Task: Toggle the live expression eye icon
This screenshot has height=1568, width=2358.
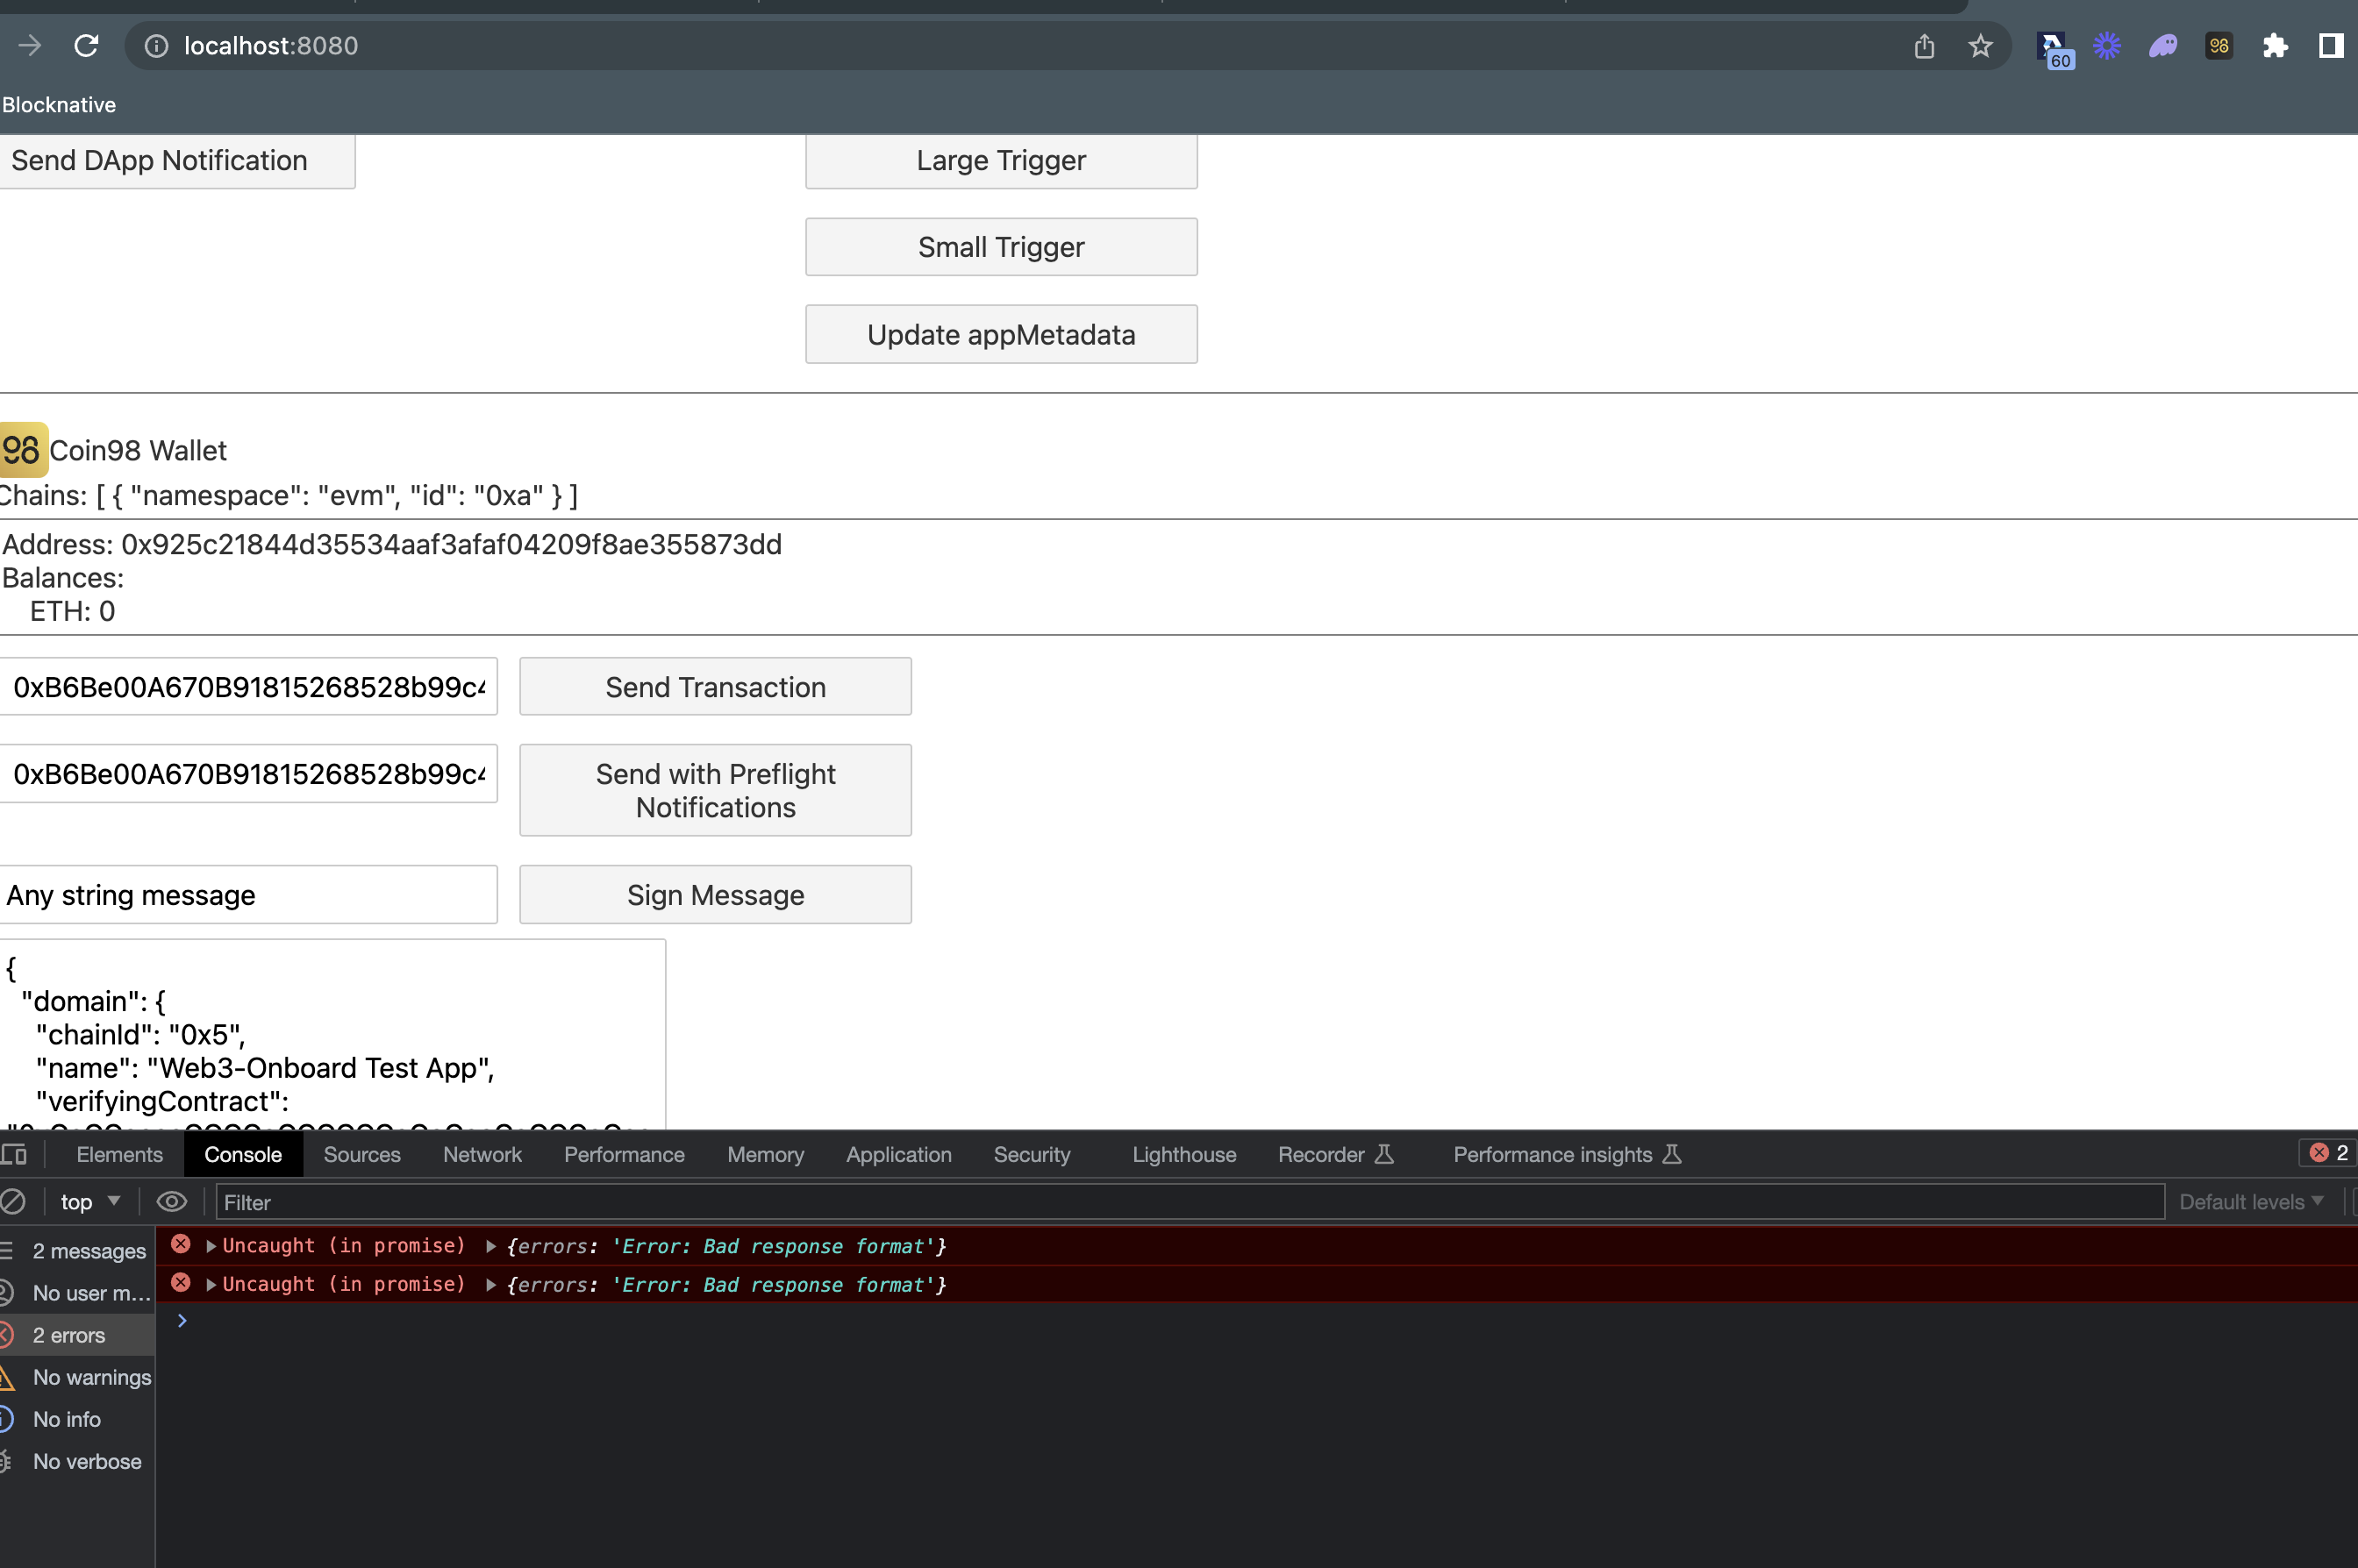Action: click(171, 1202)
